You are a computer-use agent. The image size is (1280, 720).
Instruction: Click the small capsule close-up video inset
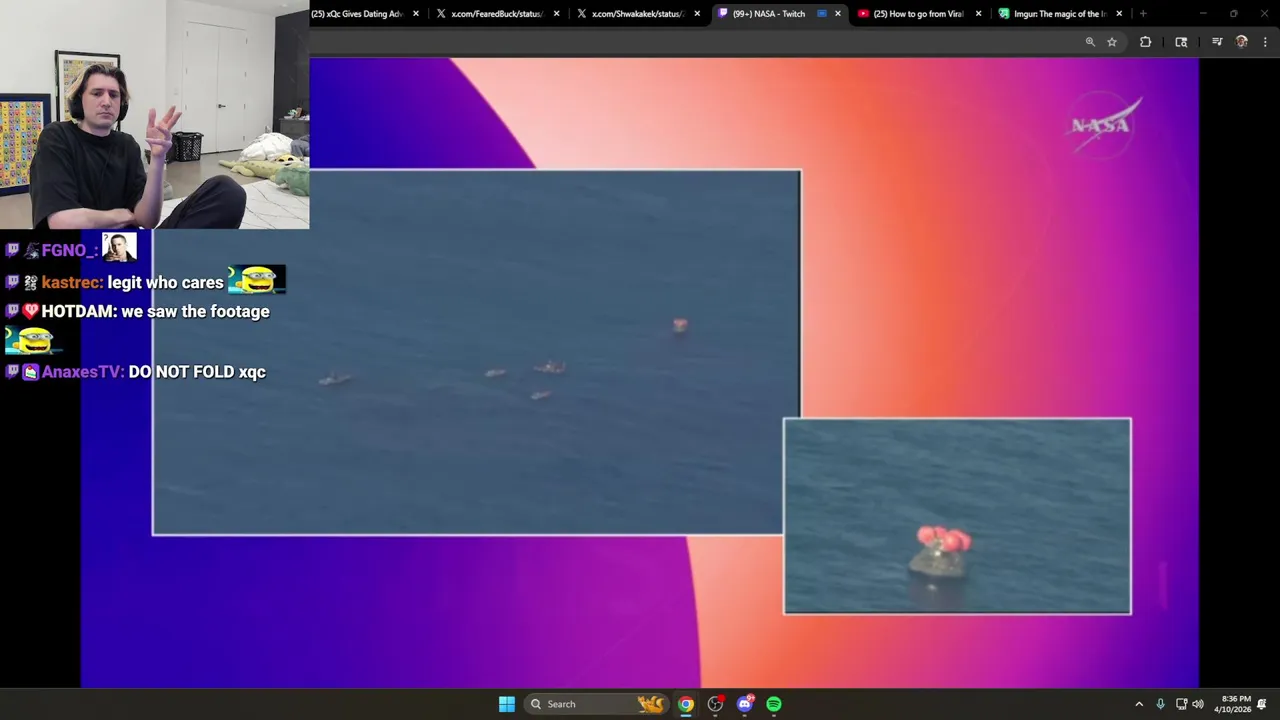957,516
